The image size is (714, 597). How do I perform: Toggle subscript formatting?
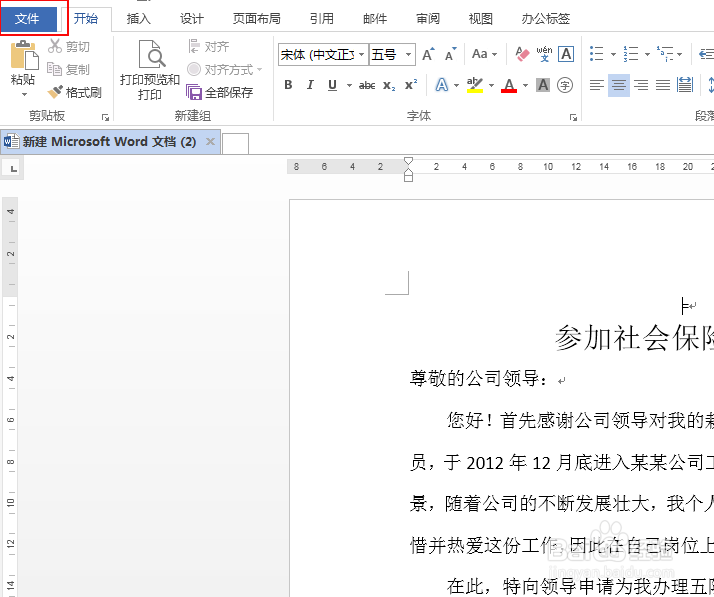389,85
